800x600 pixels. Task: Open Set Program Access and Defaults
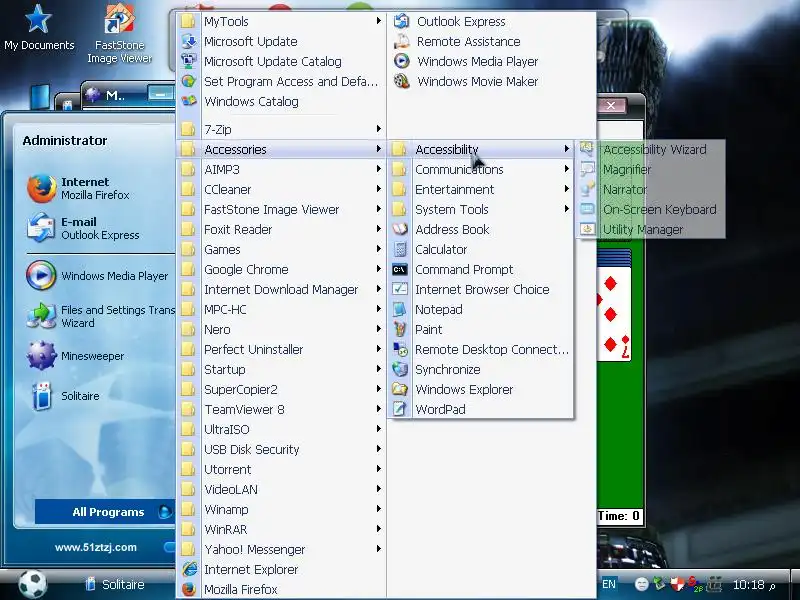coord(281,81)
